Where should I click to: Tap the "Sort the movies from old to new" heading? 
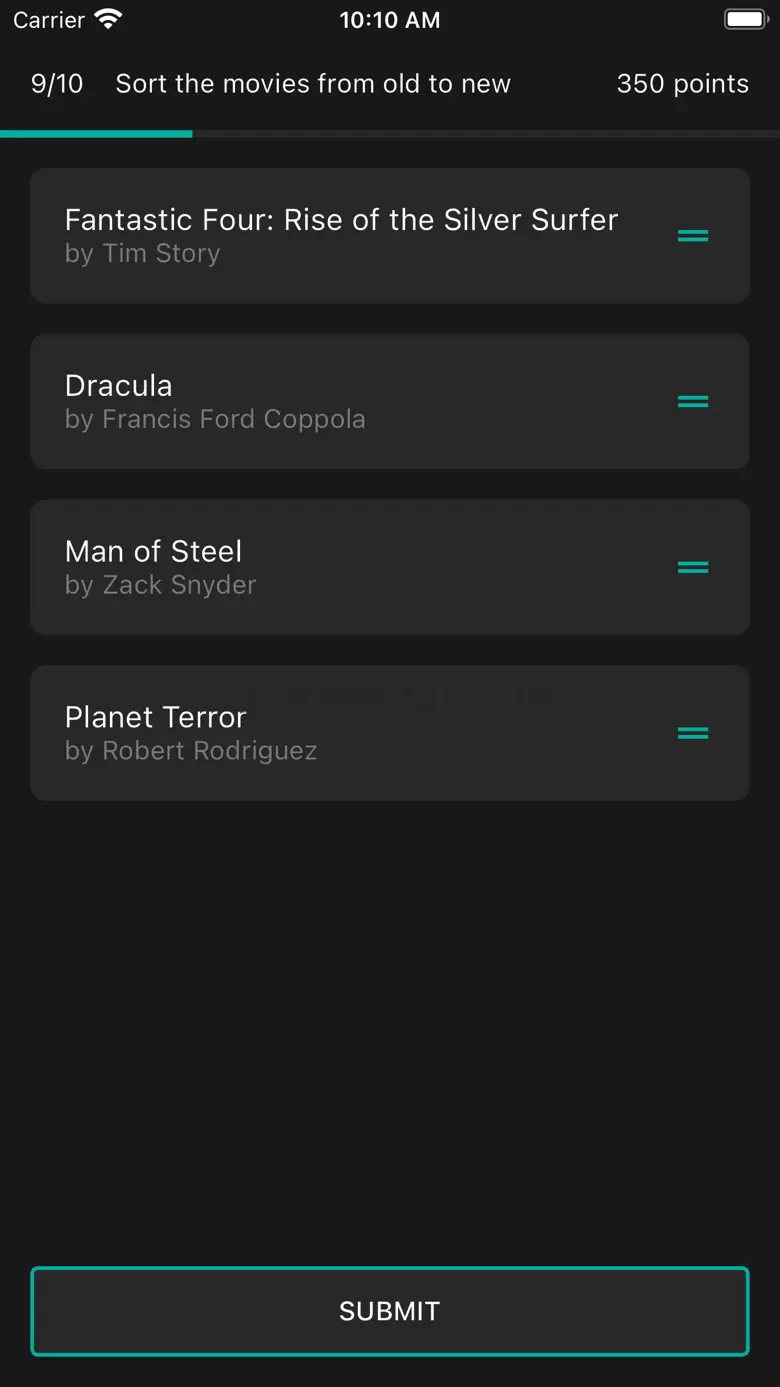coord(313,84)
